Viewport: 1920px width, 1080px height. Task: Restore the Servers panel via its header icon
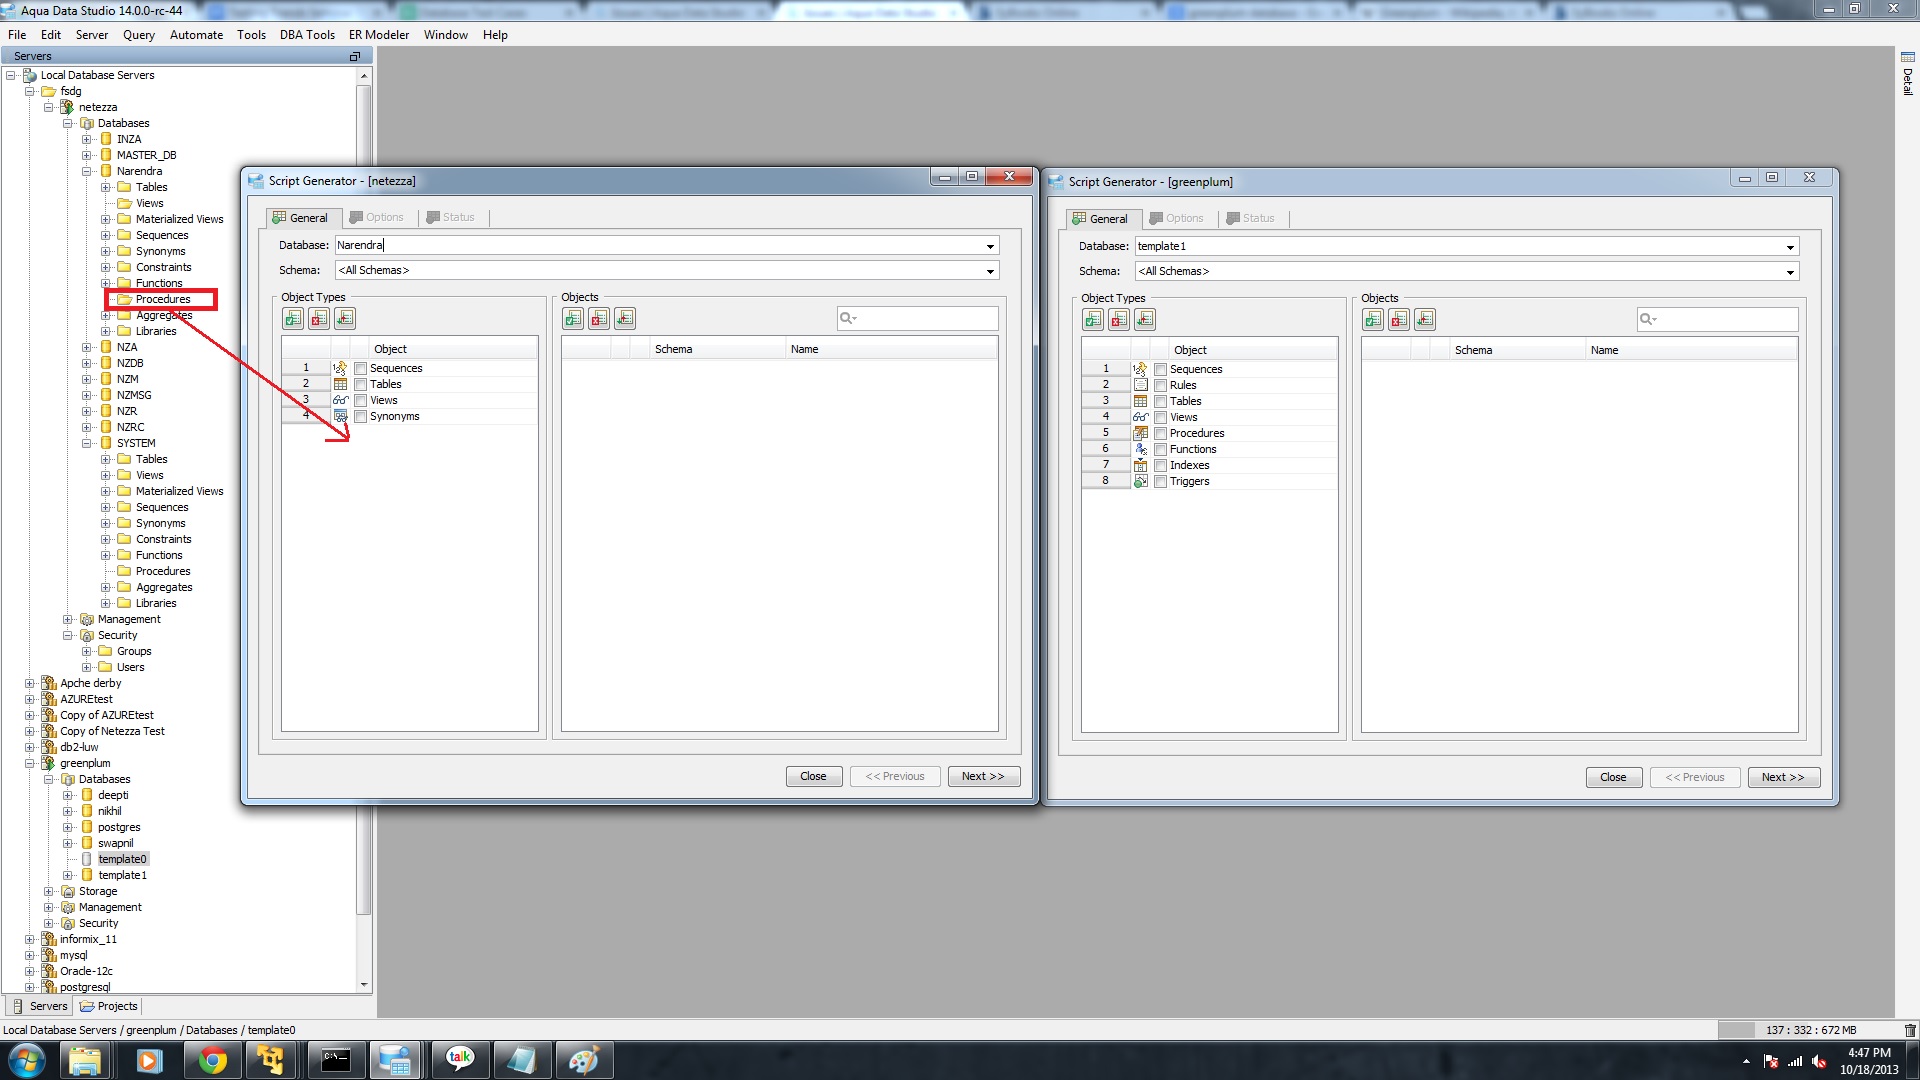point(354,56)
